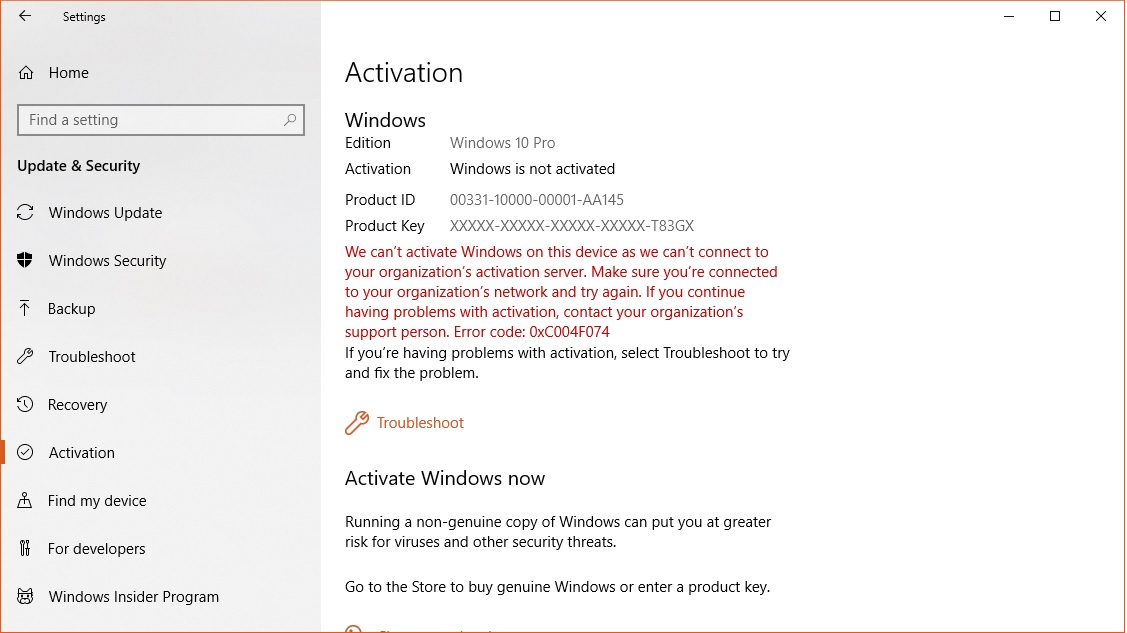Click the Activation checkmark circle icon

pyautogui.click(x=25, y=452)
